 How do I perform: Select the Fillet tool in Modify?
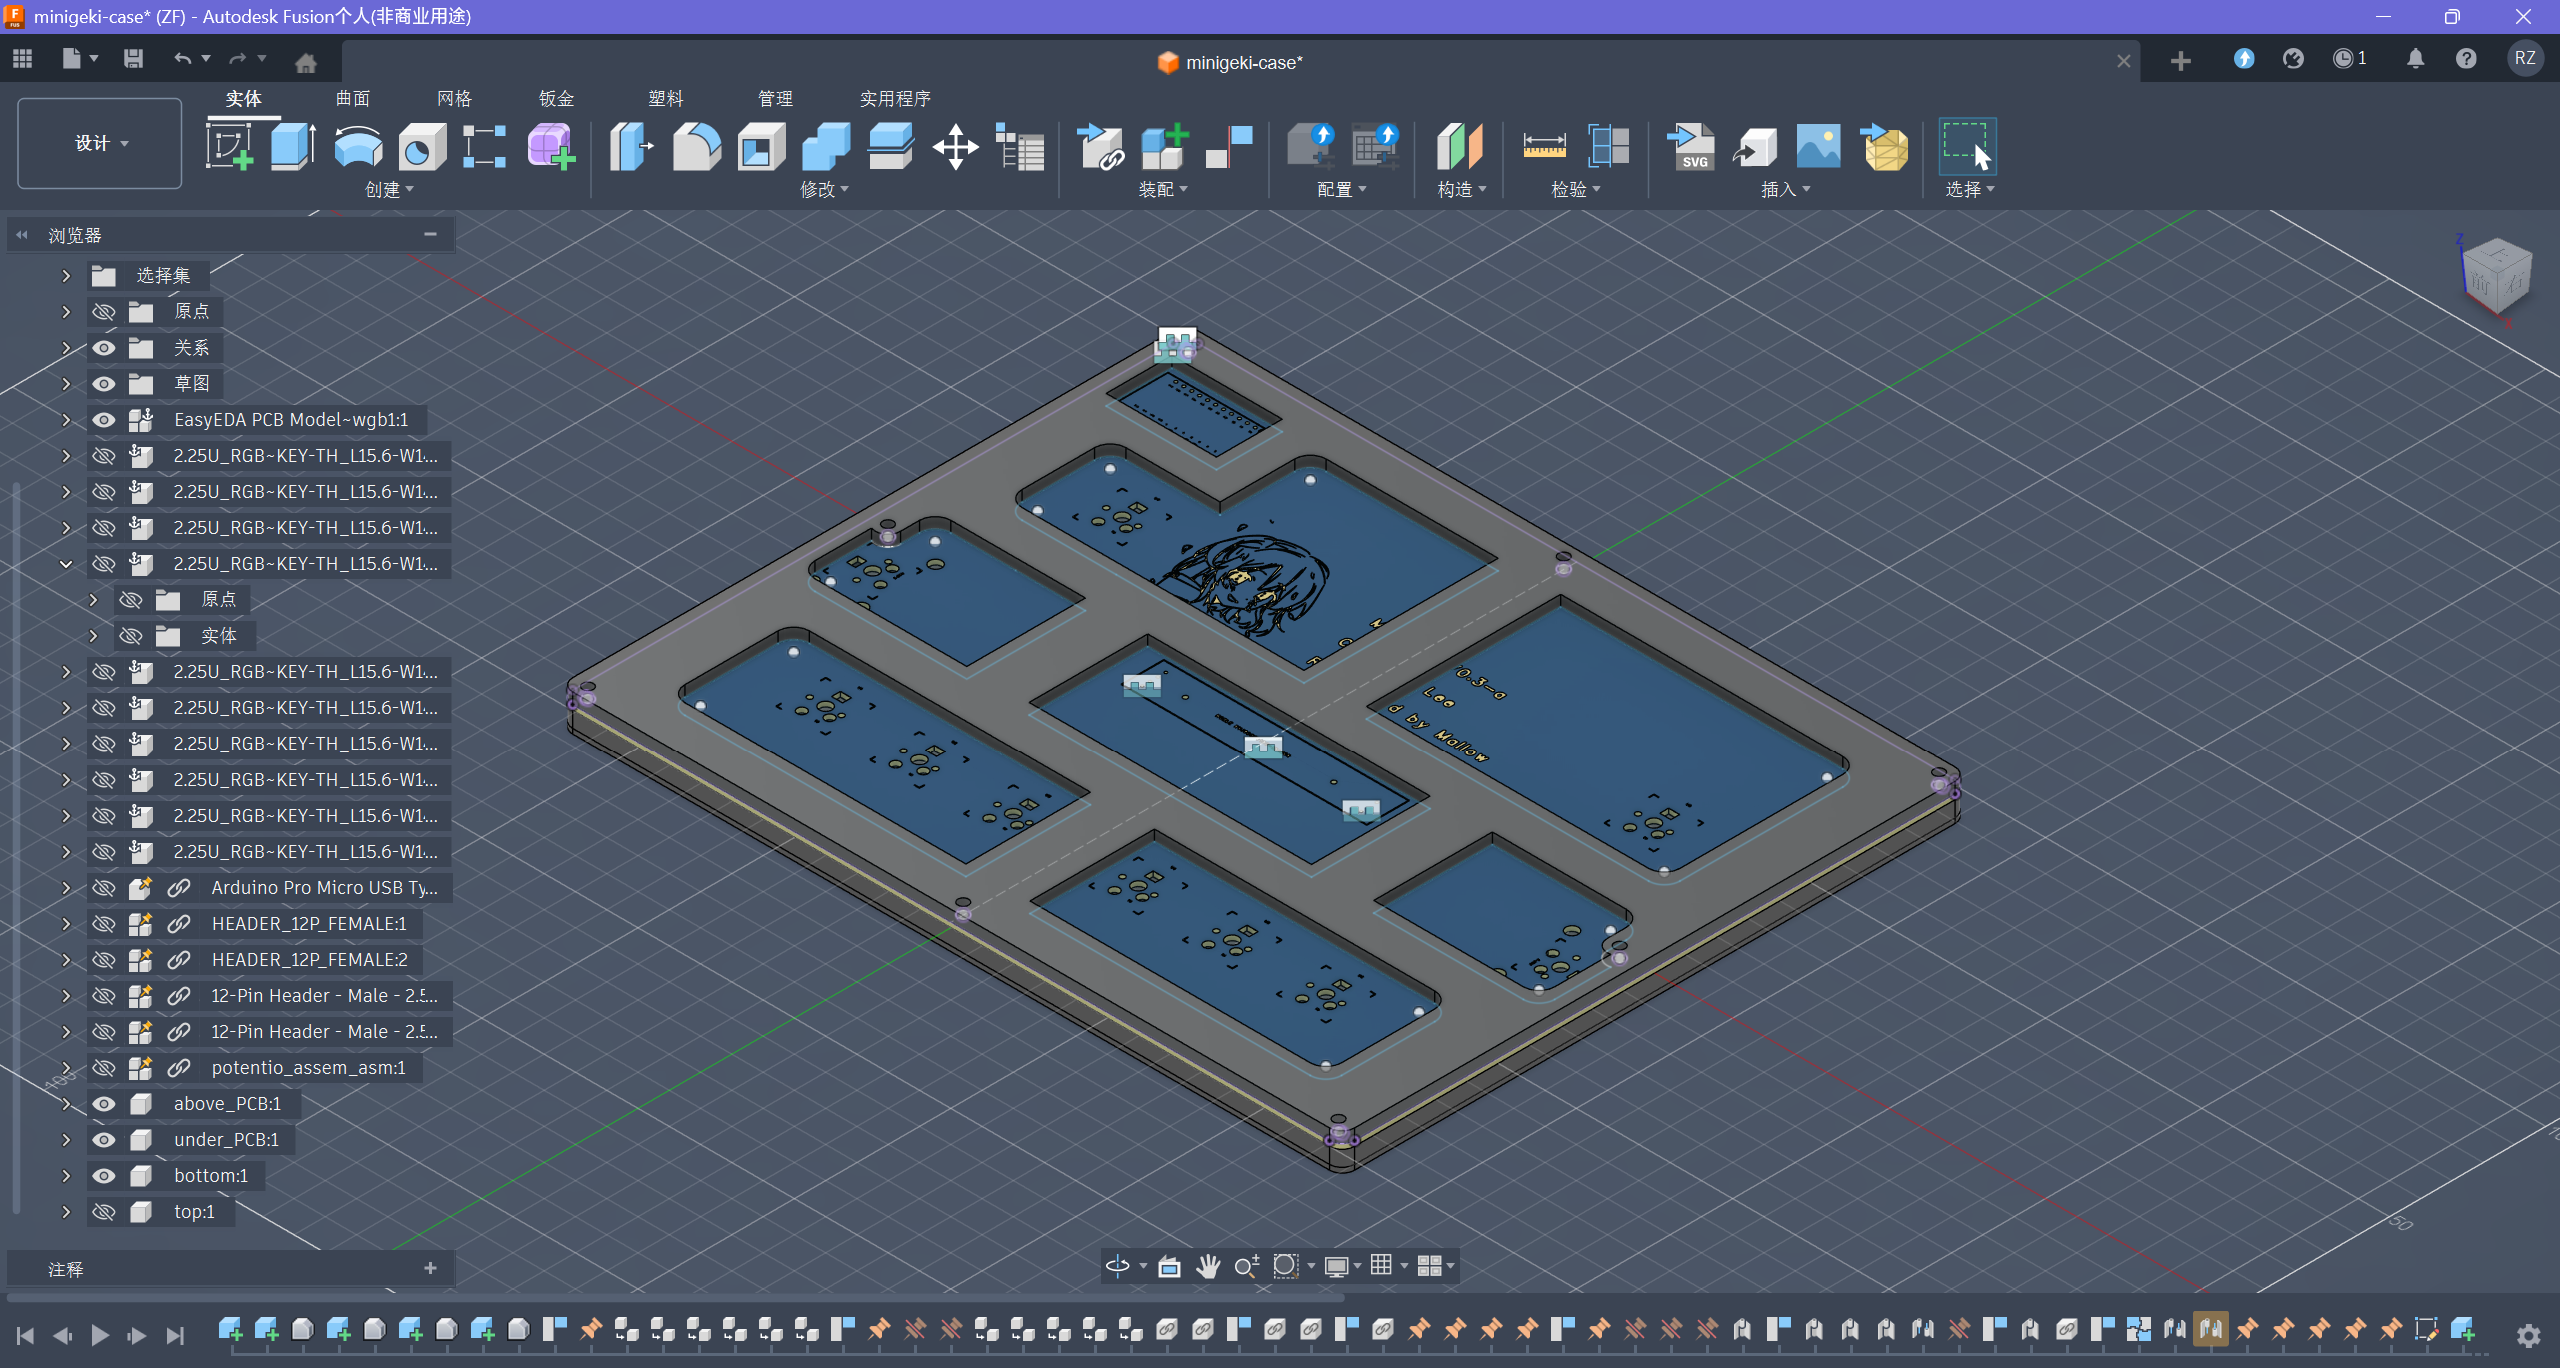(x=696, y=147)
